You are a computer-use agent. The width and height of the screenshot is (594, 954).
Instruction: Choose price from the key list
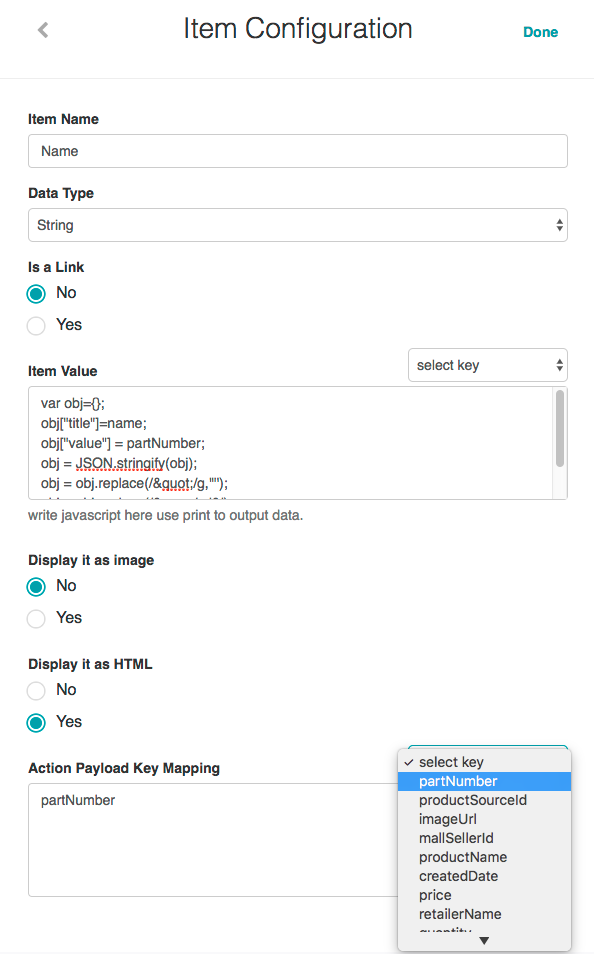pyautogui.click(x=484, y=895)
